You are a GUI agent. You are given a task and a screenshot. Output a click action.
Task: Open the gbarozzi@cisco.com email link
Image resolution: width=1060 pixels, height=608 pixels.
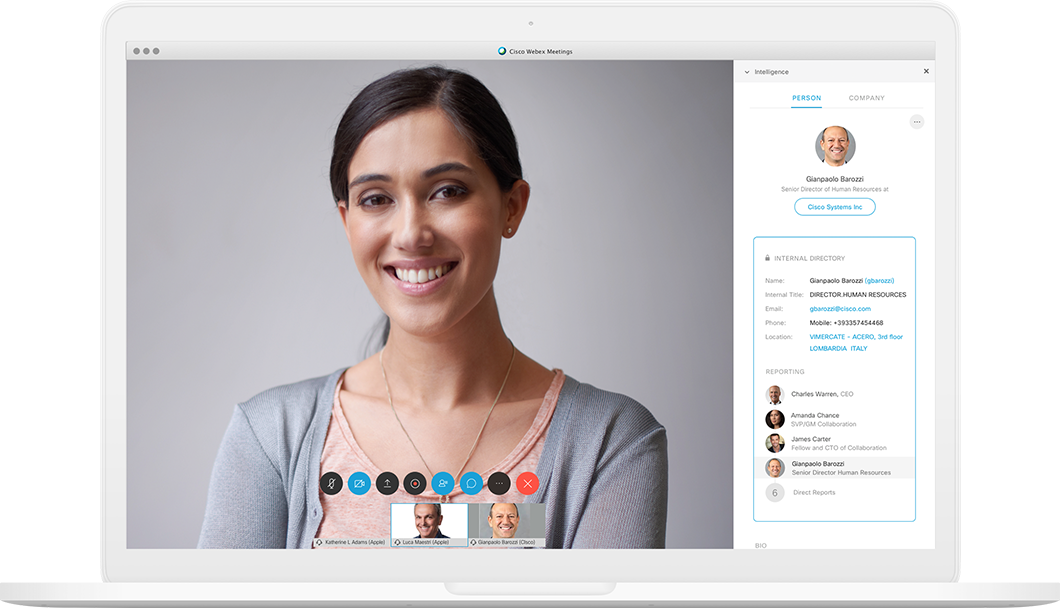840,309
